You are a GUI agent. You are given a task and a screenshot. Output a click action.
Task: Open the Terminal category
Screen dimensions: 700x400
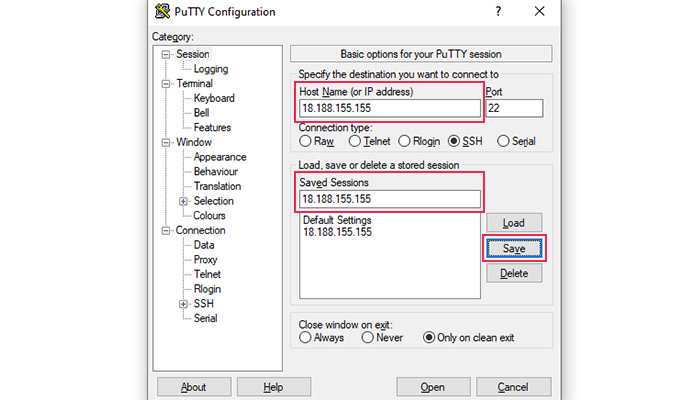click(194, 83)
